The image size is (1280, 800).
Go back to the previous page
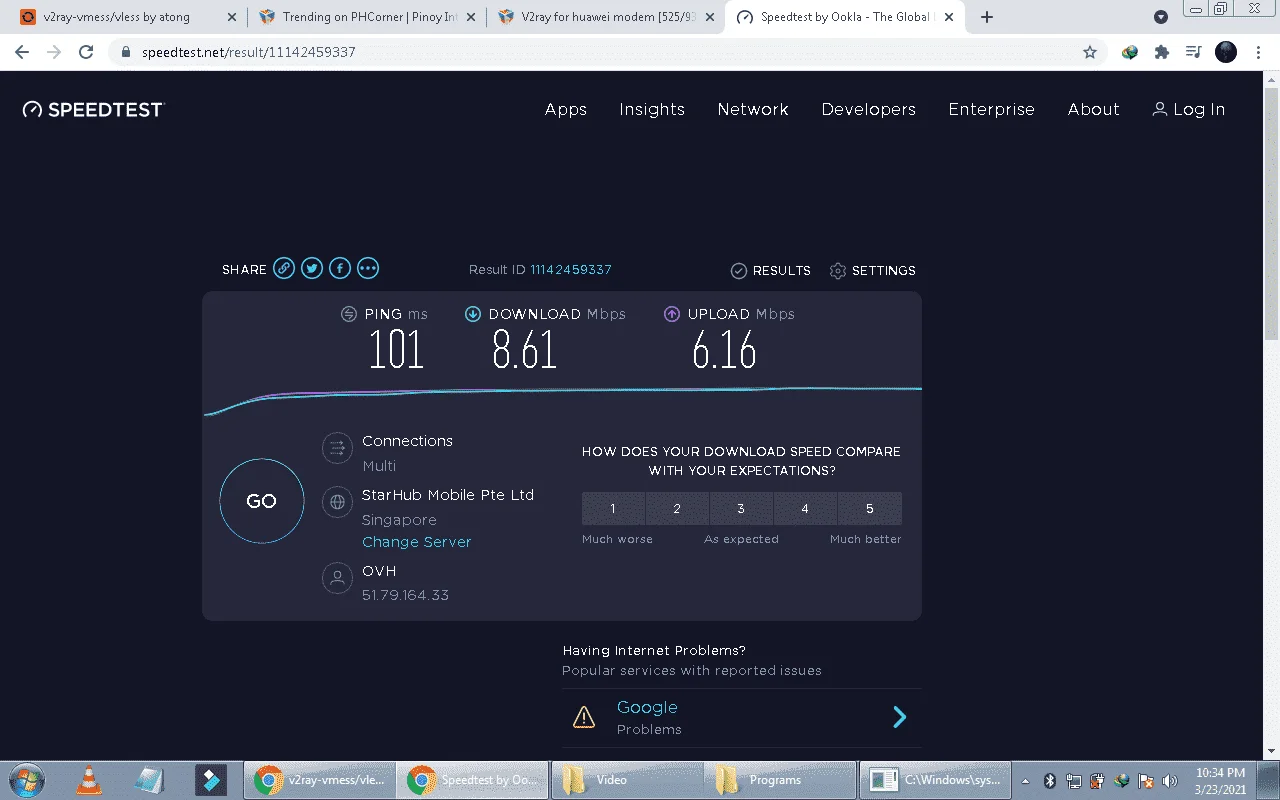[22, 52]
